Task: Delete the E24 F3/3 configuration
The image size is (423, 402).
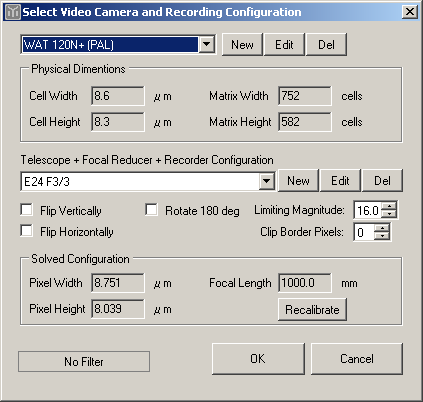Action: [382, 181]
